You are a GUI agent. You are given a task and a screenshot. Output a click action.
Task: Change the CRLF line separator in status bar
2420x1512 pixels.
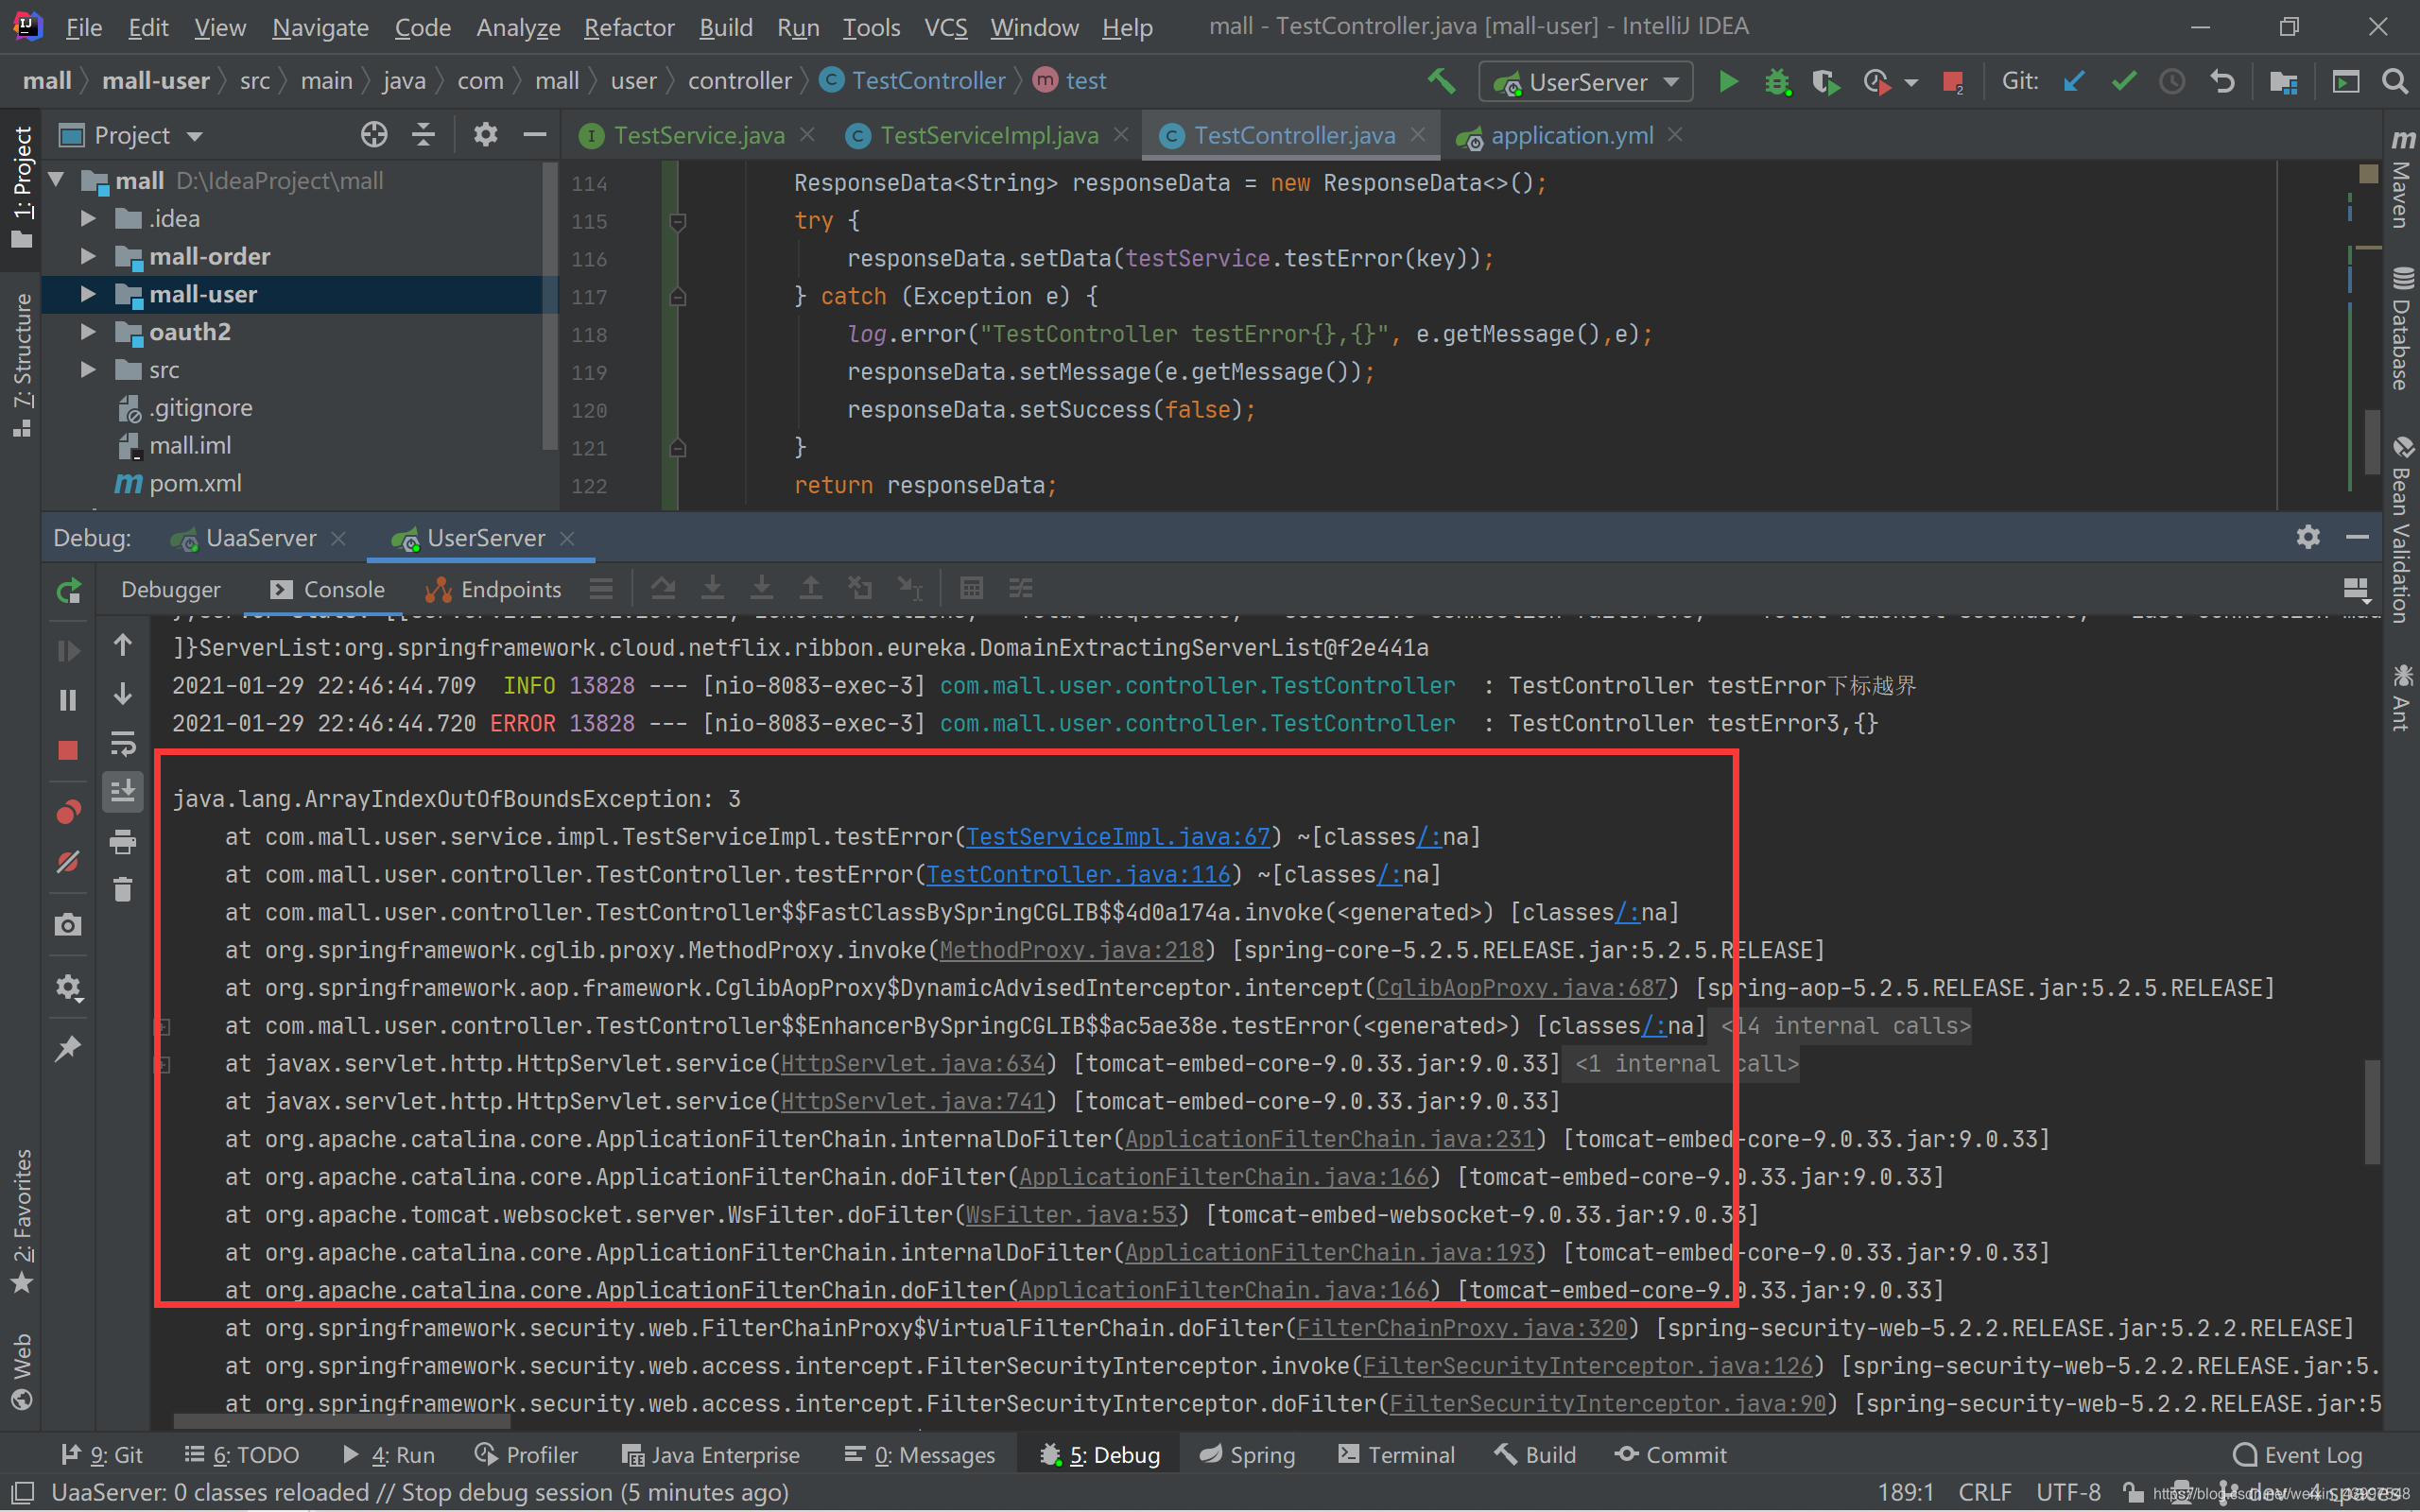pyautogui.click(x=1984, y=1492)
